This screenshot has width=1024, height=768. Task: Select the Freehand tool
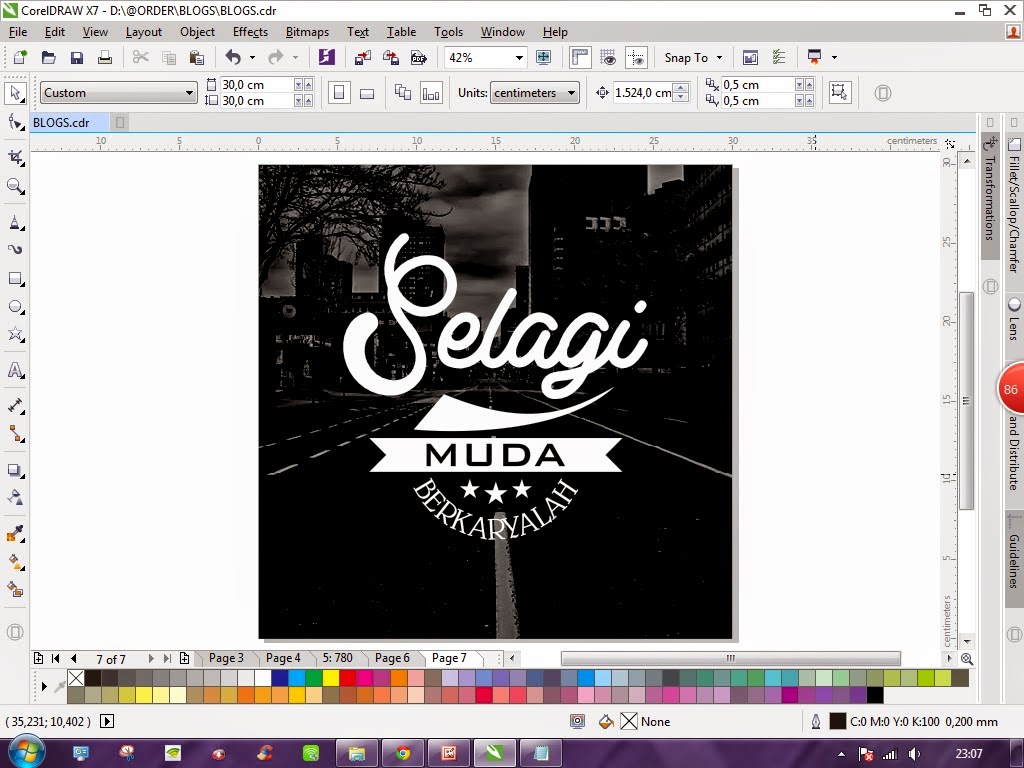point(15,223)
